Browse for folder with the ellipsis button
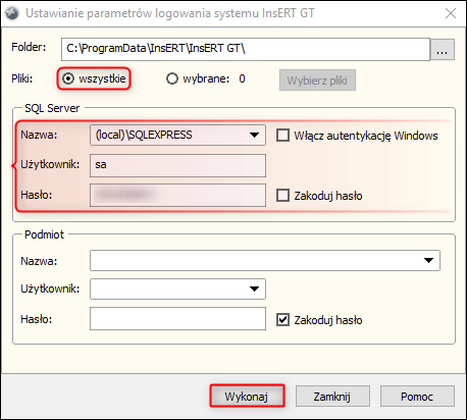 tap(442, 49)
